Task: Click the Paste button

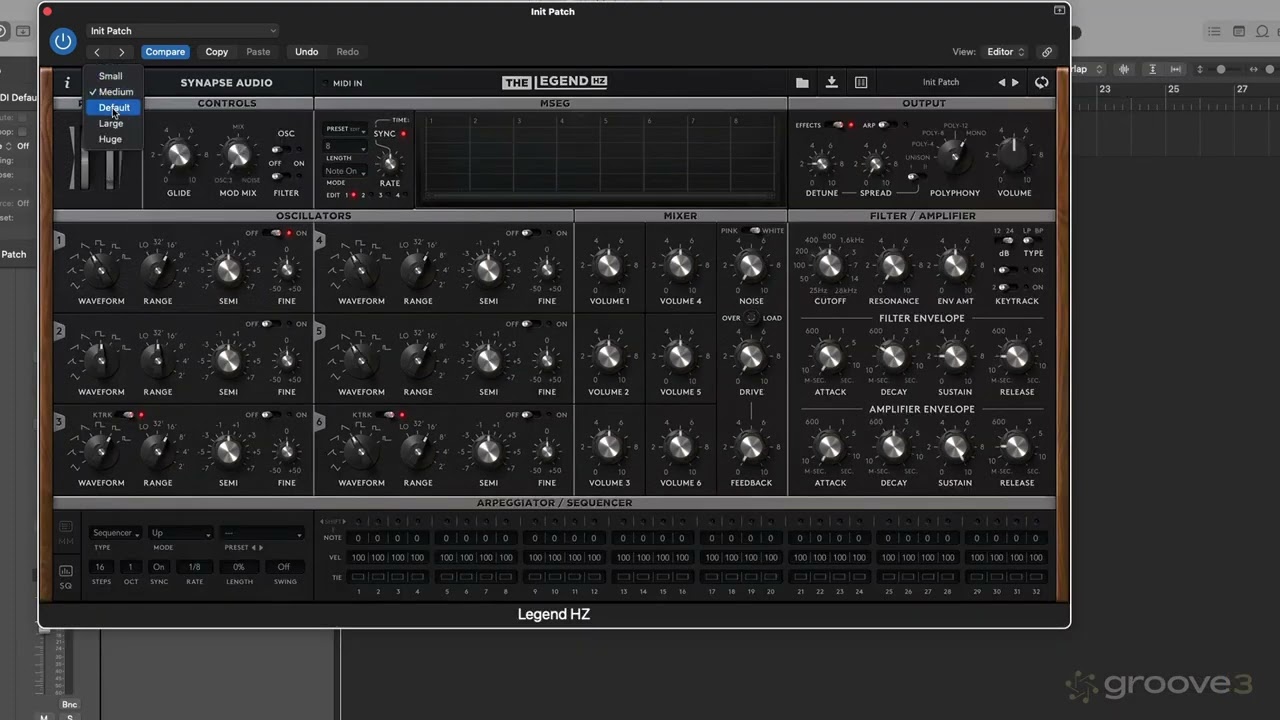Action: [258, 52]
